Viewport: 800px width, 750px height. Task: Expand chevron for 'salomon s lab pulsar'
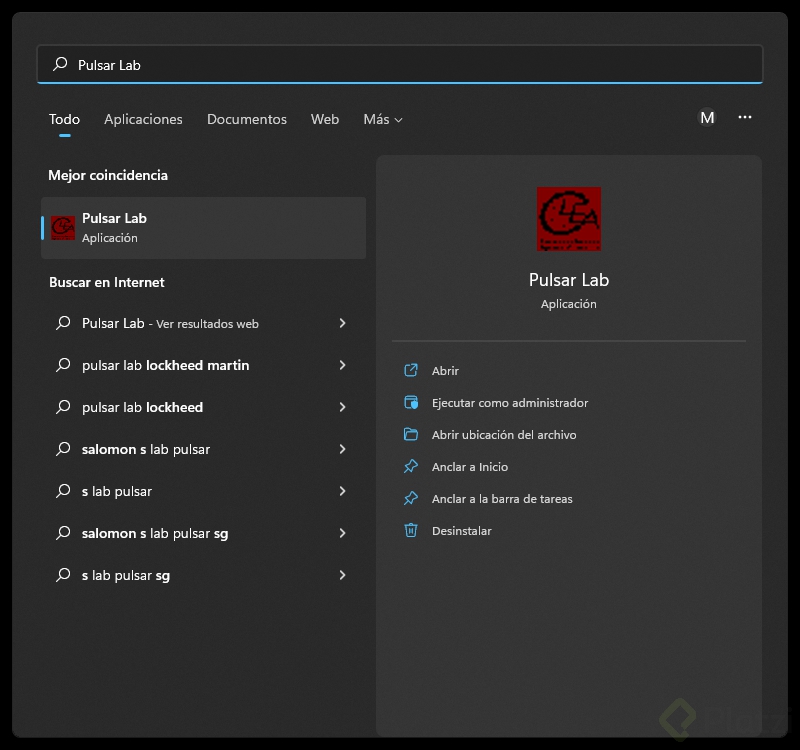click(x=342, y=449)
